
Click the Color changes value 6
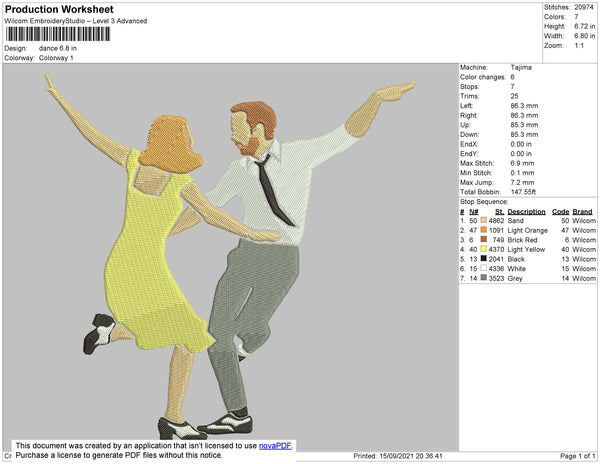point(512,77)
